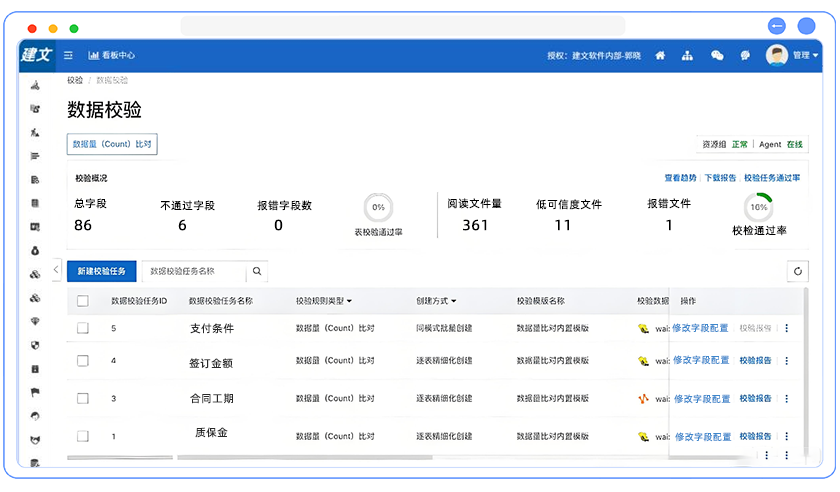Select the 数据量（Count）比对 tab
The height and width of the screenshot is (492, 840).
(112, 144)
